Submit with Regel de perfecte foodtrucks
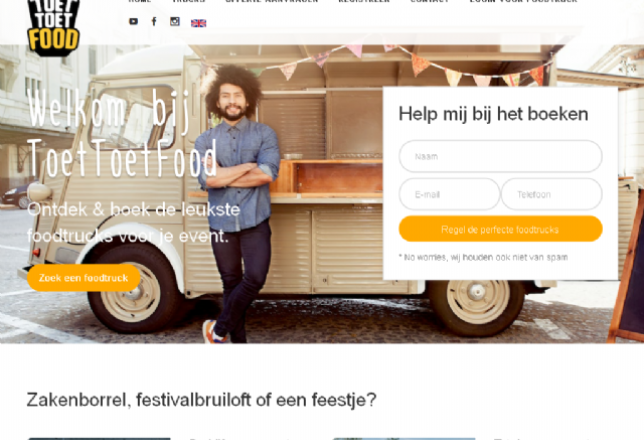The image size is (644, 440). (500, 229)
